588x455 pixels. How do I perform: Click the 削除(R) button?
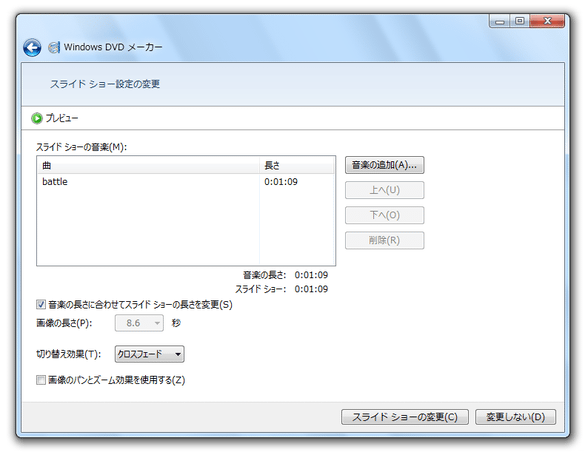tap(384, 240)
